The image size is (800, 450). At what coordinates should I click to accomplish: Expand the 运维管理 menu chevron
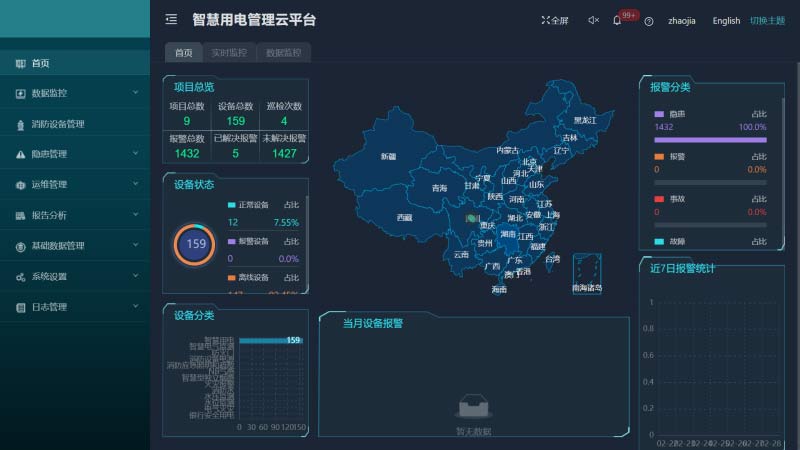point(135,184)
